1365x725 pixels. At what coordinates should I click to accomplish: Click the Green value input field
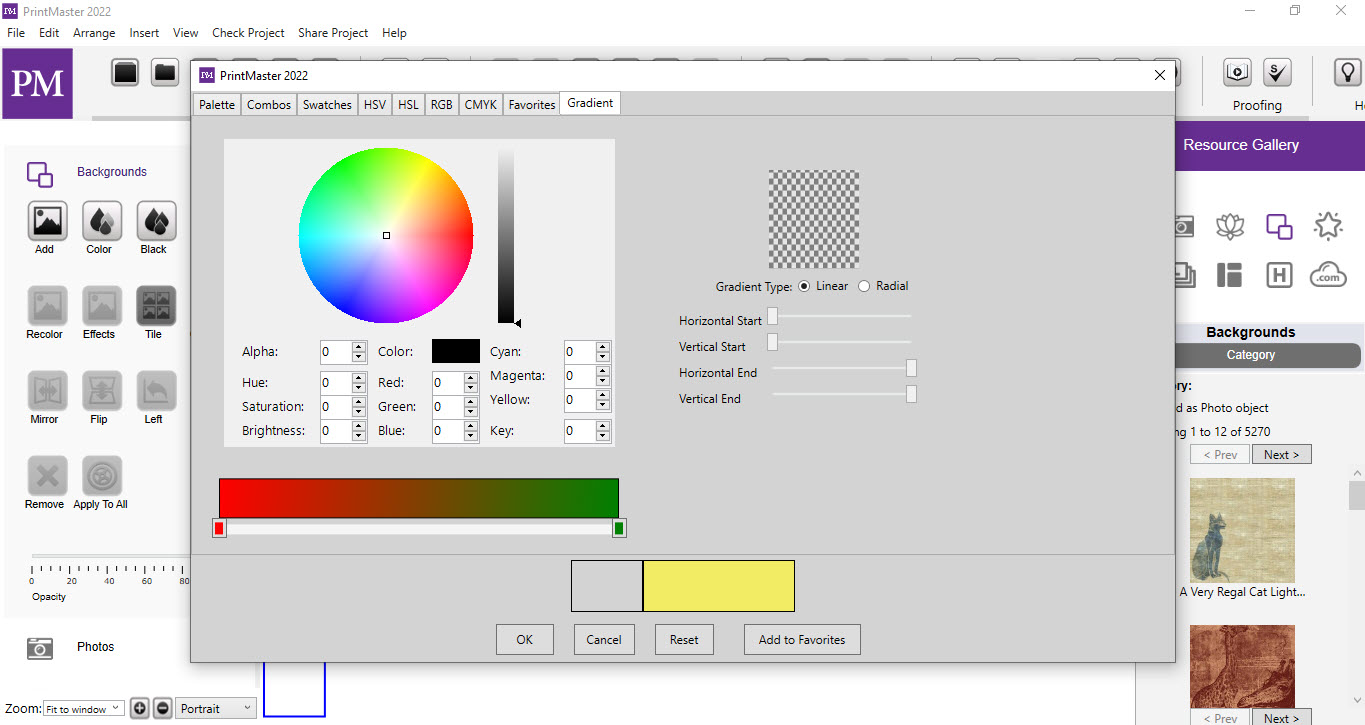(x=448, y=407)
